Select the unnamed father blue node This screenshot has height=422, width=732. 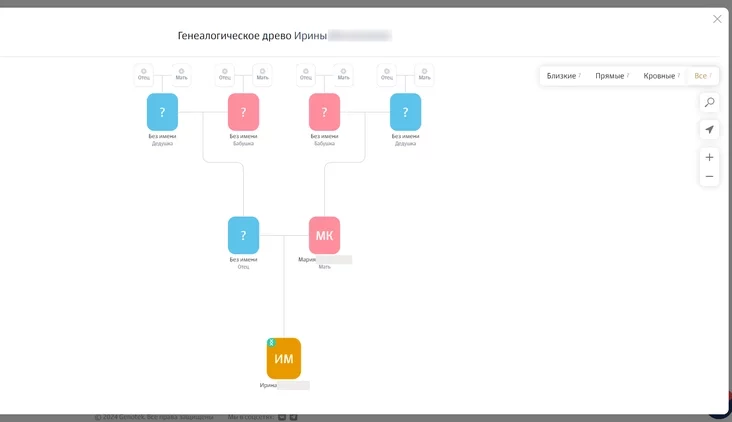tap(243, 235)
